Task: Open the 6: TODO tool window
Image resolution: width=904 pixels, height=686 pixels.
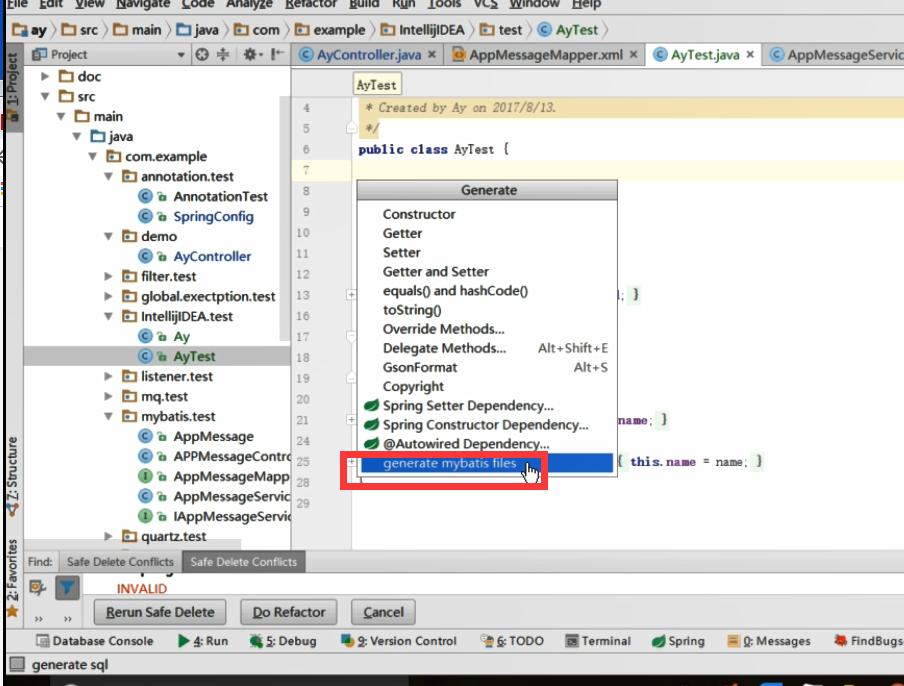Action: (x=513, y=641)
